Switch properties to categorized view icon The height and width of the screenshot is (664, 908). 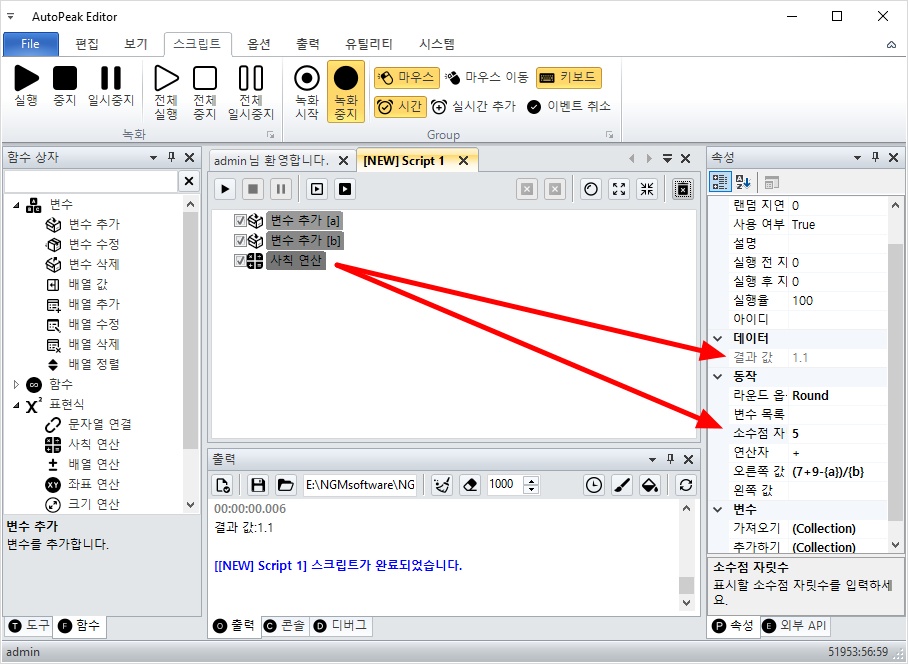pyautogui.click(x=720, y=182)
